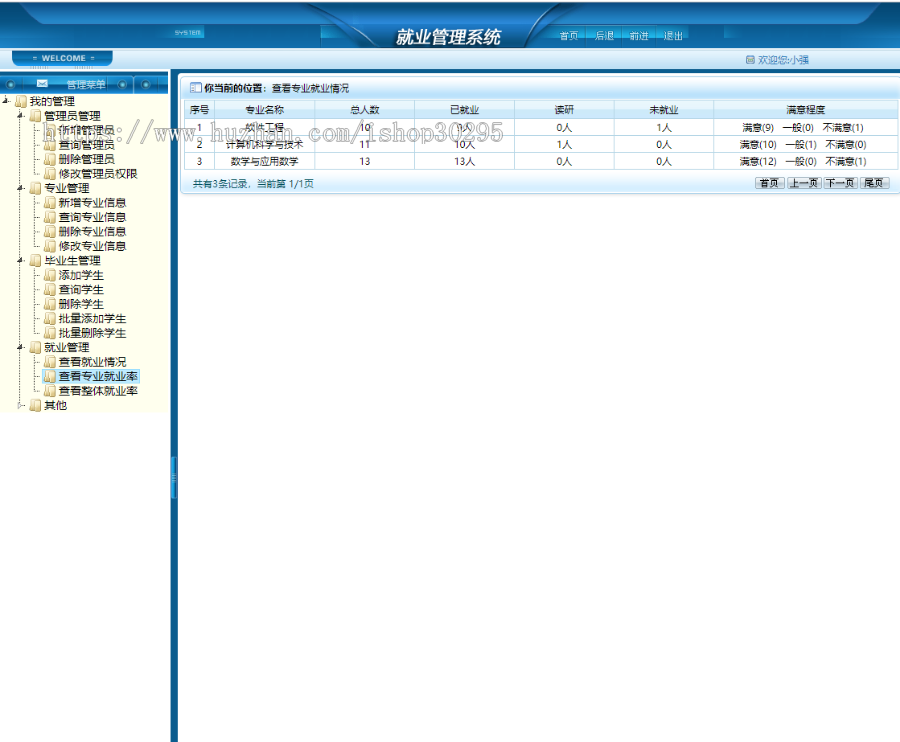Click the WELCOME button at top left
The image size is (900, 742).
(62, 57)
